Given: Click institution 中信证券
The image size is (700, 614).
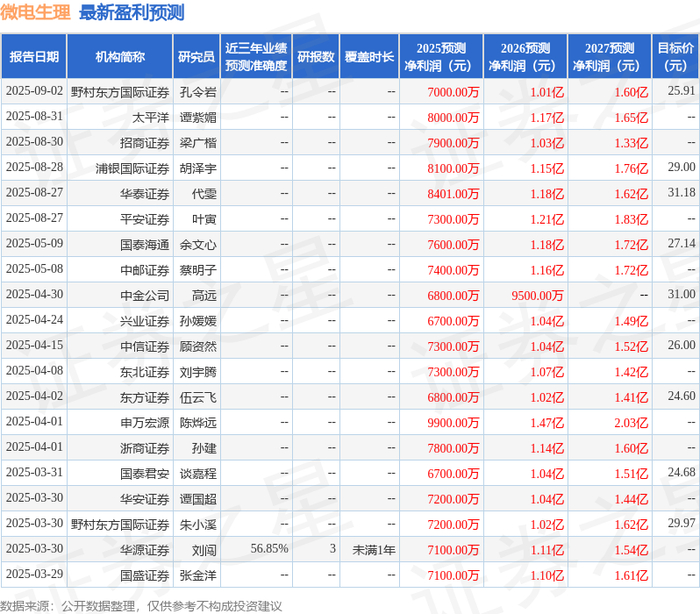Looking at the screenshot, I should pyautogui.click(x=144, y=347).
